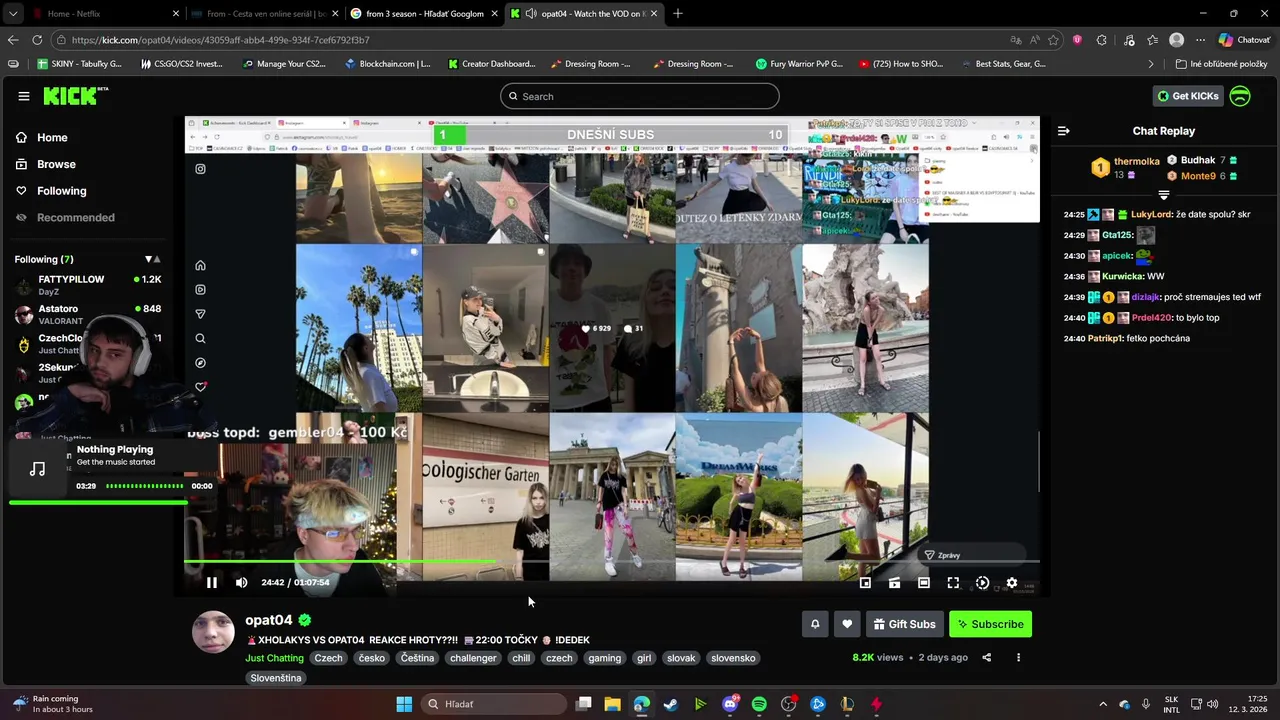
Task: Open the three-dot more options menu
Action: tap(1018, 658)
